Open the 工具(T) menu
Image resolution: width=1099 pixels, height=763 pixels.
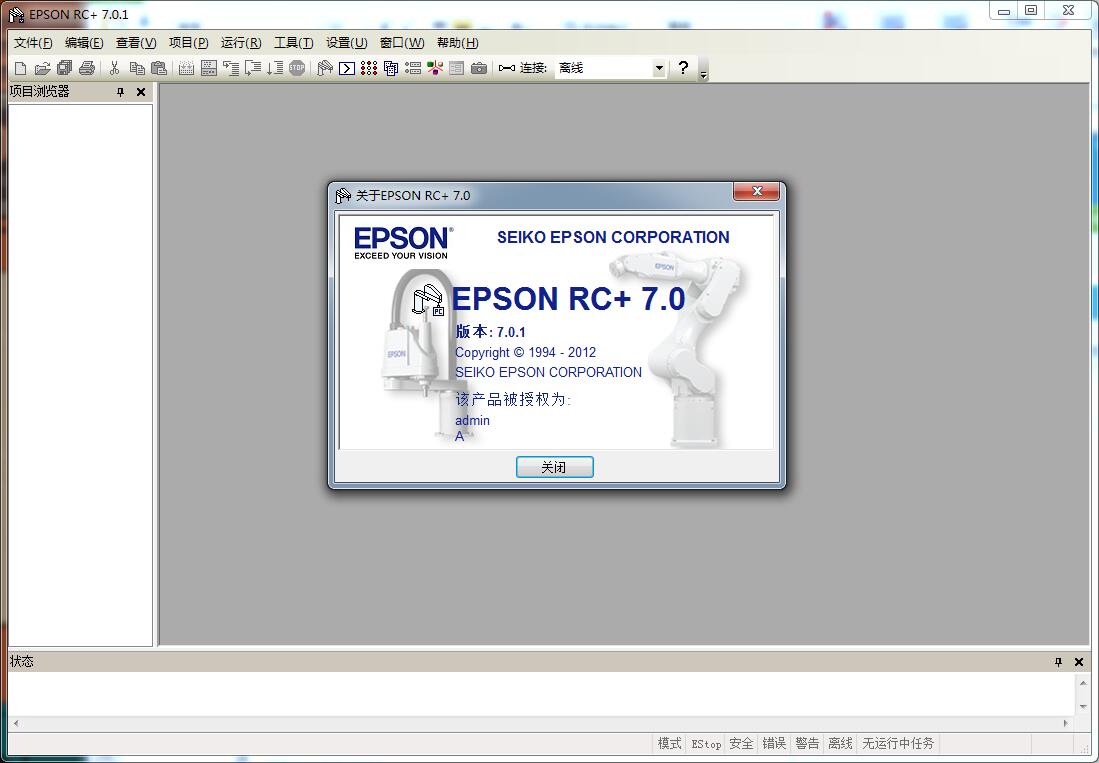point(294,43)
